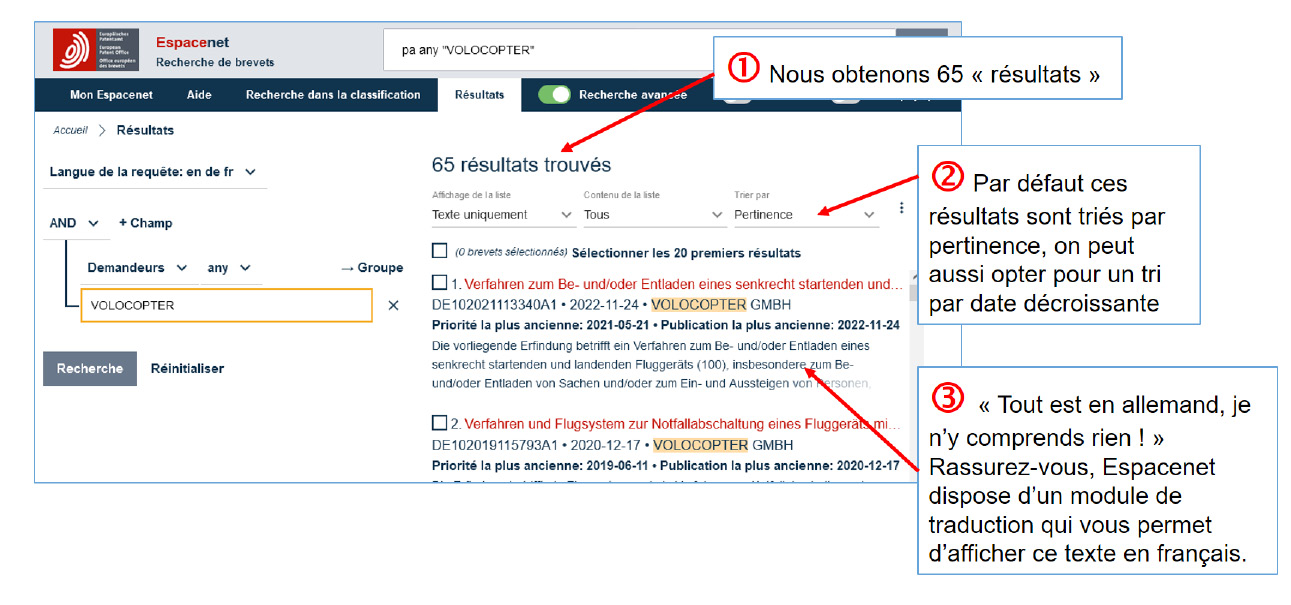Tick the checkbox for result 1
Screen dimensions: 1291x605
click(440, 284)
